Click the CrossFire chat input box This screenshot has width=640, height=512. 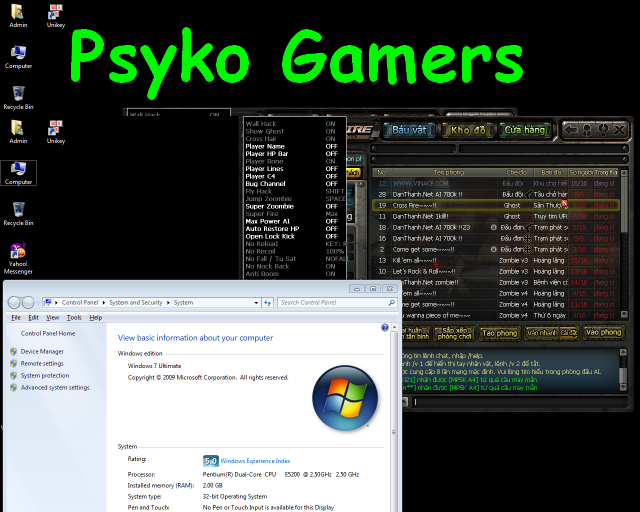point(519,402)
